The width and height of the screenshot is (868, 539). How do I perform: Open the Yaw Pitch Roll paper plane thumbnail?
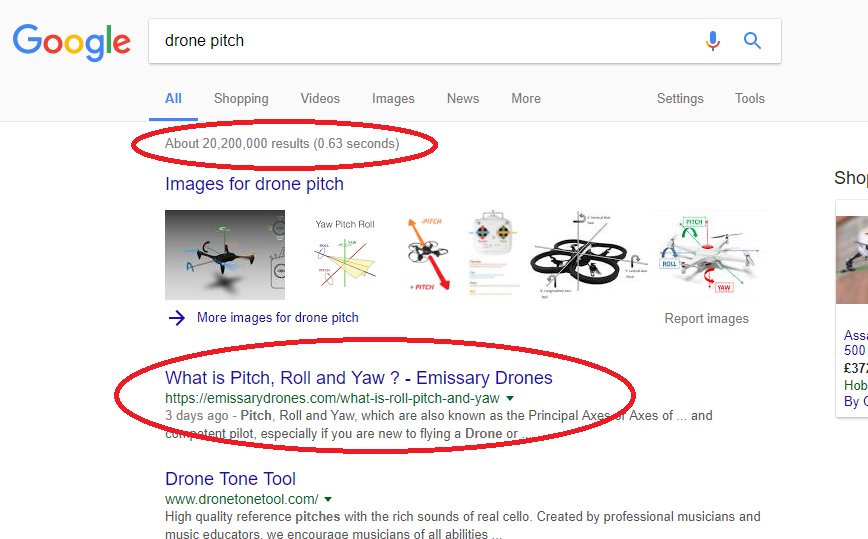click(x=345, y=255)
